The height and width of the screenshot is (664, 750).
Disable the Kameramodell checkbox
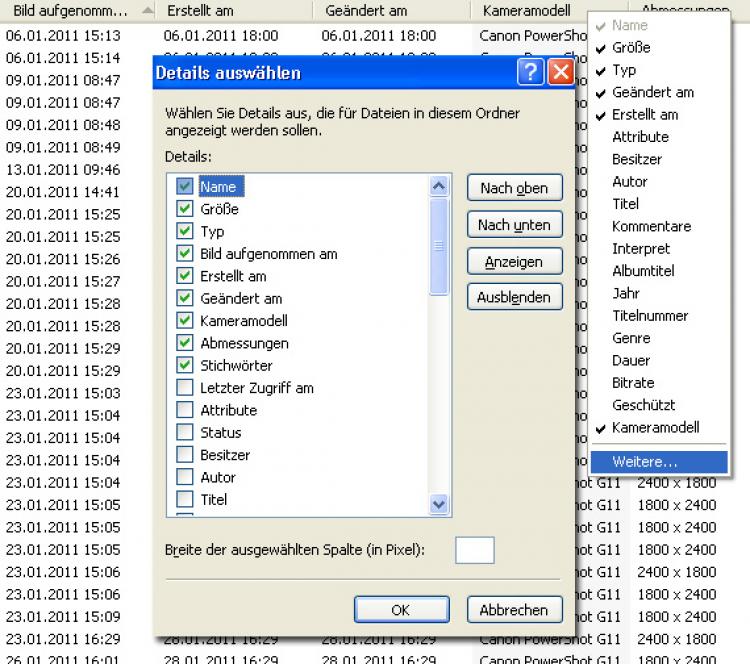point(185,321)
